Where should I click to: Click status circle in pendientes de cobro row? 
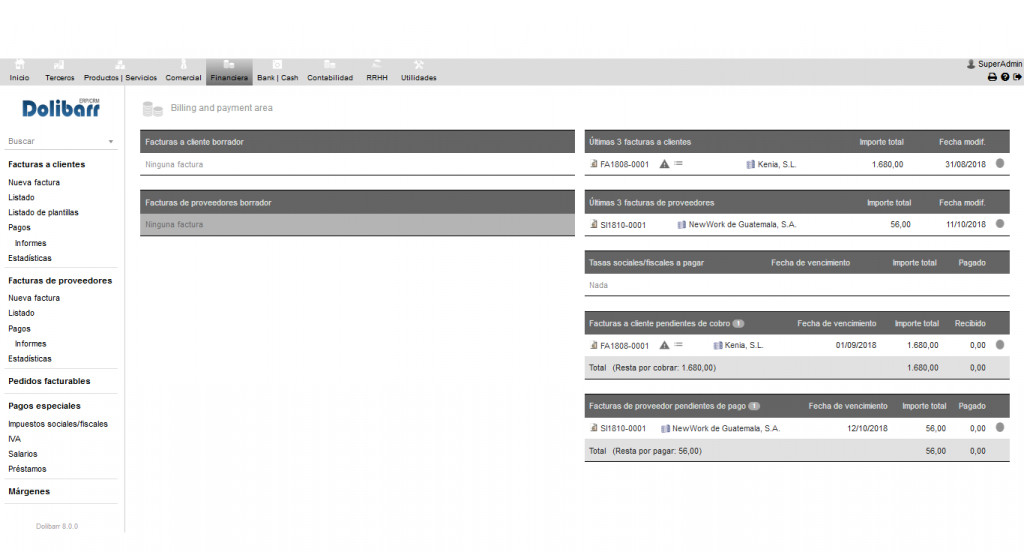pyautogui.click(x=1000, y=344)
